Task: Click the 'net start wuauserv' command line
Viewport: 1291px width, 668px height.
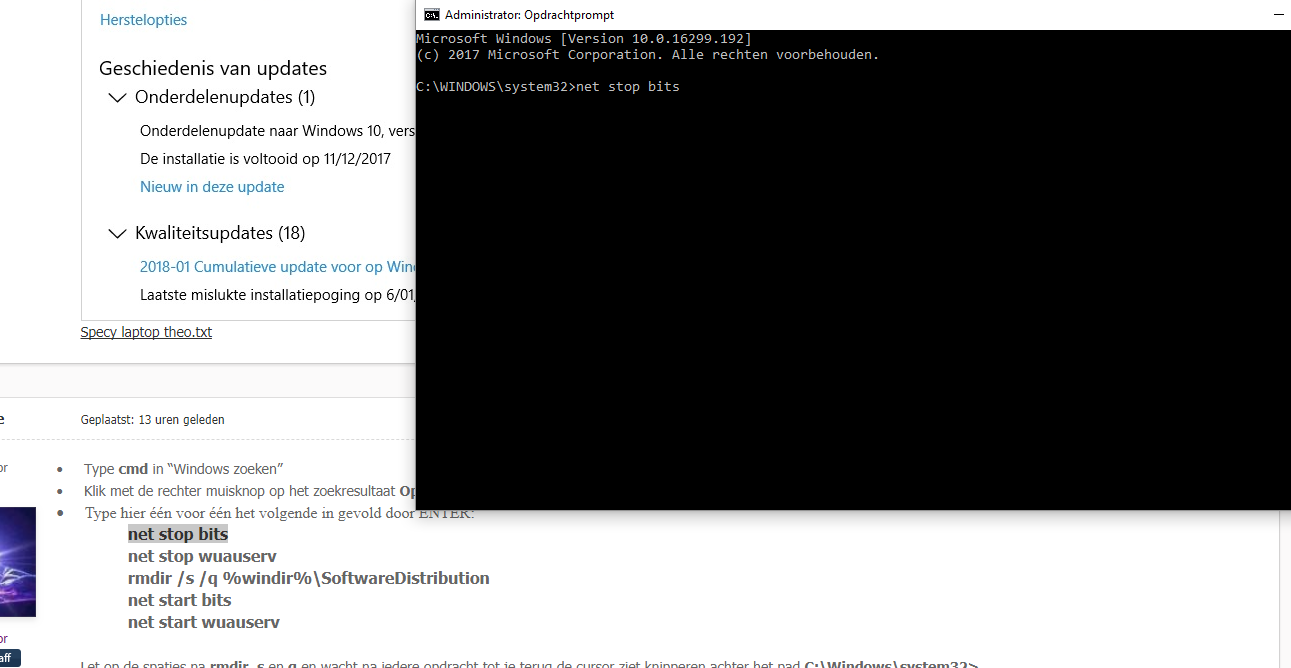Action: tap(203, 622)
